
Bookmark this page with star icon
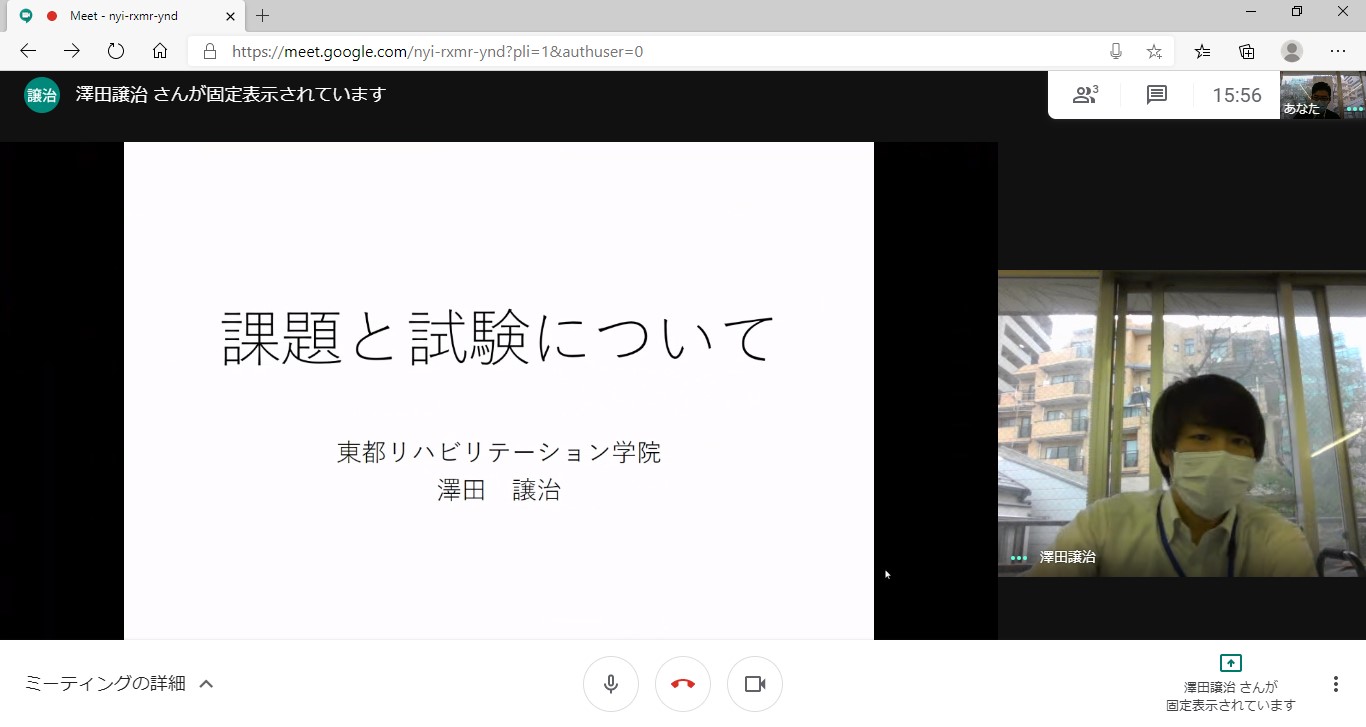point(1154,51)
